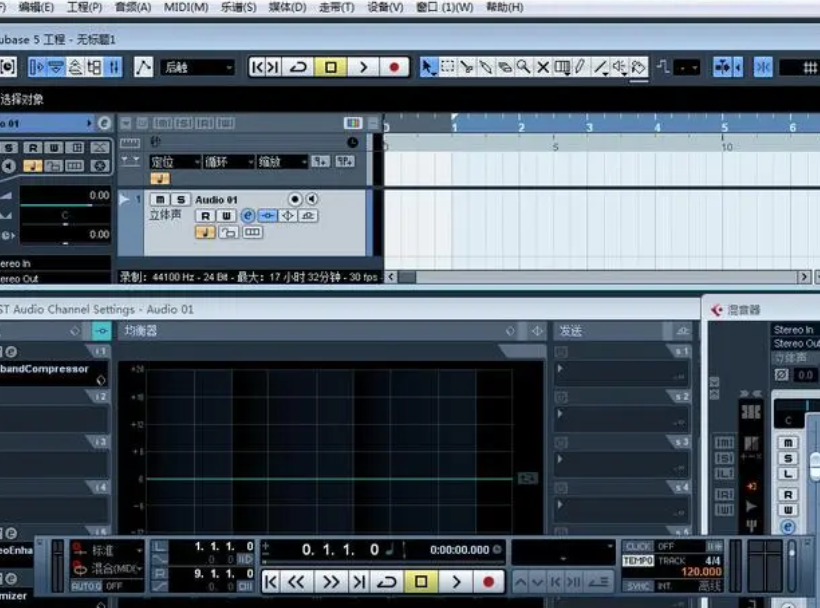Toggle the SYNC button on transport
The height and width of the screenshot is (608, 820).
[638, 586]
